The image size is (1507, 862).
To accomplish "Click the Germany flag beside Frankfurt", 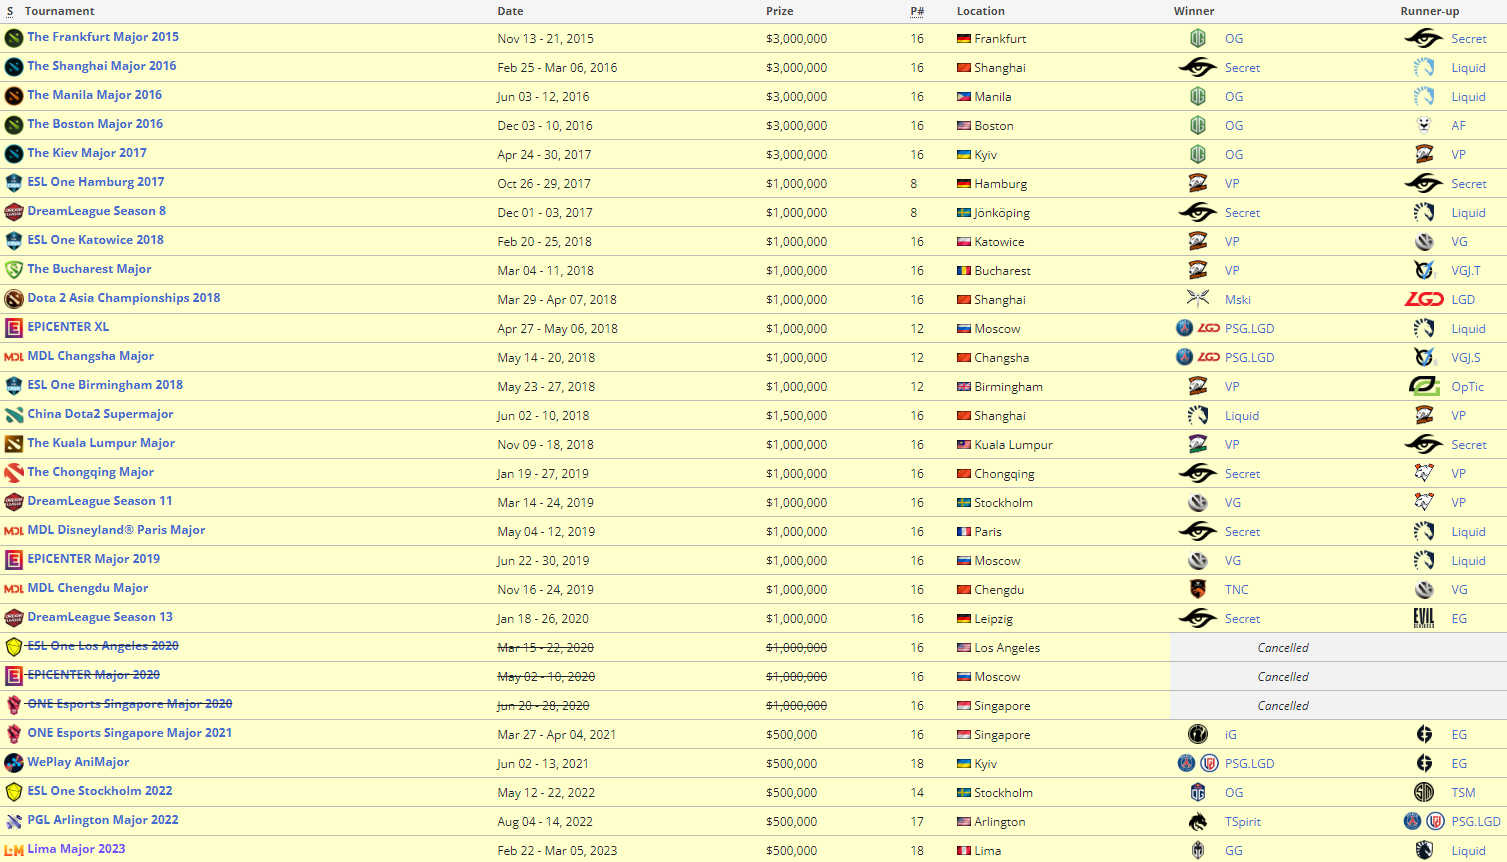I will (963, 39).
